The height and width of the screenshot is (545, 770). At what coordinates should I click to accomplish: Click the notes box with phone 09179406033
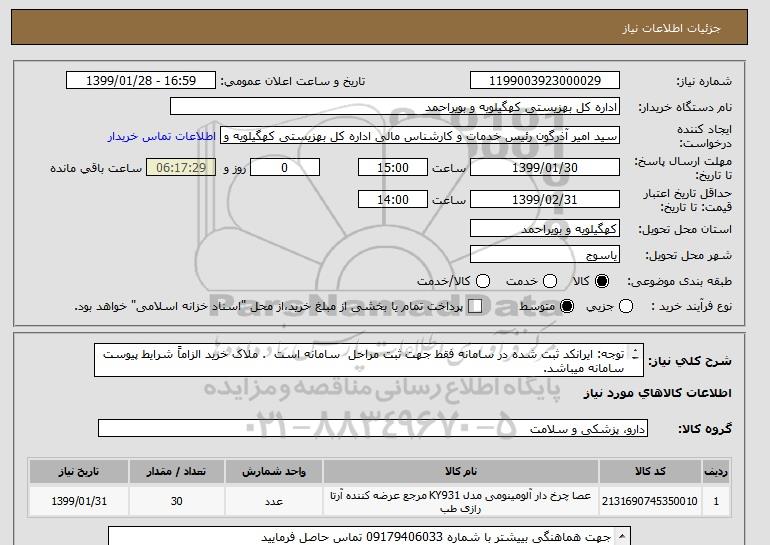tap(369, 536)
